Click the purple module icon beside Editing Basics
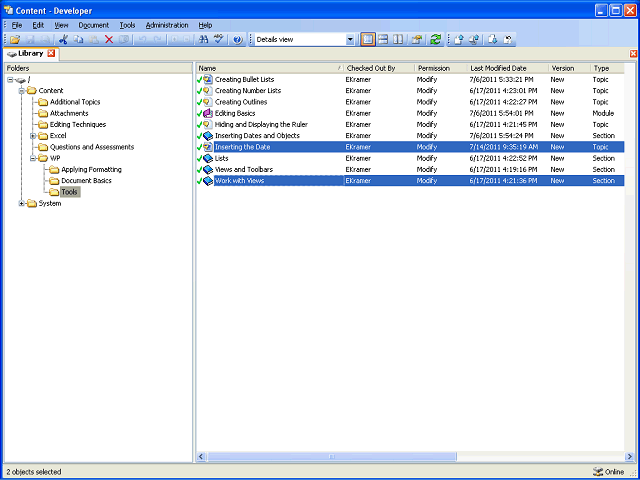 coord(208,113)
